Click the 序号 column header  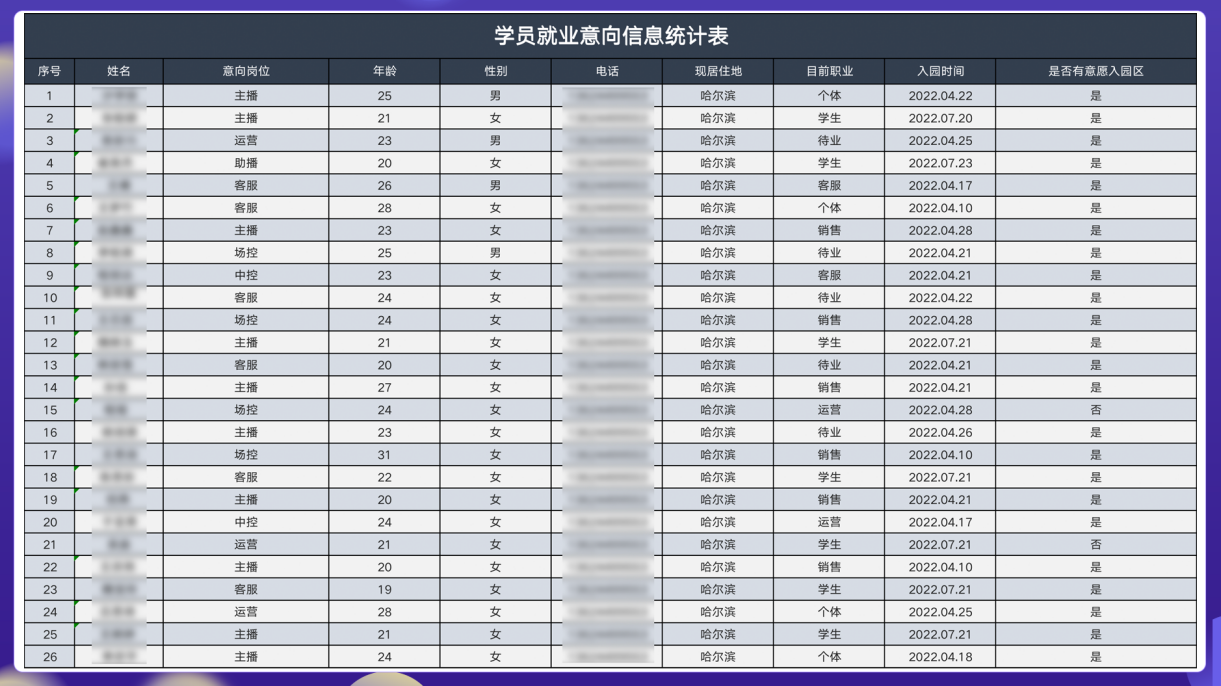[x=49, y=71]
